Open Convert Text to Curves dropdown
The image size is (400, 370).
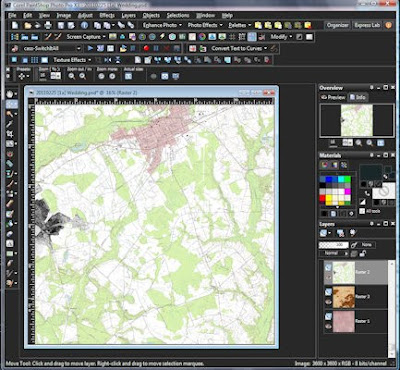pyautogui.click(x=239, y=48)
